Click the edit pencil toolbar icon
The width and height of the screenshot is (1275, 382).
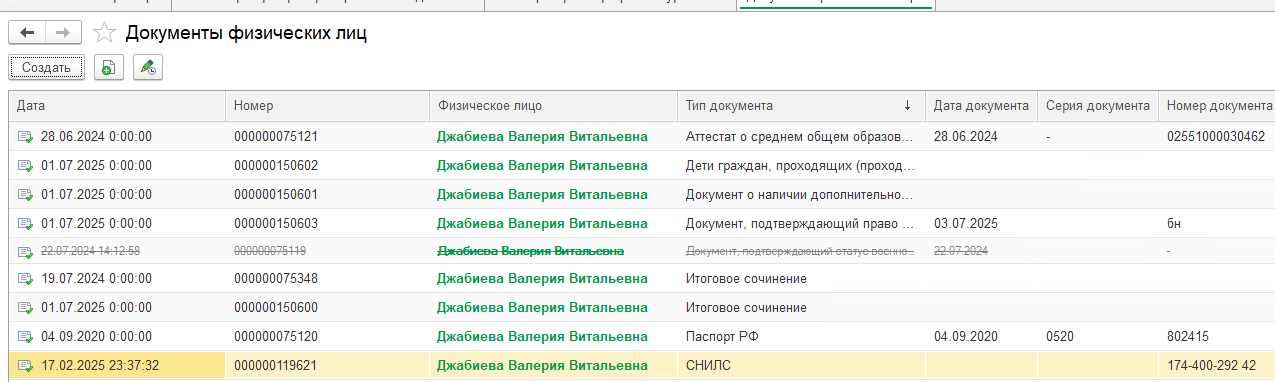pyautogui.click(x=148, y=68)
